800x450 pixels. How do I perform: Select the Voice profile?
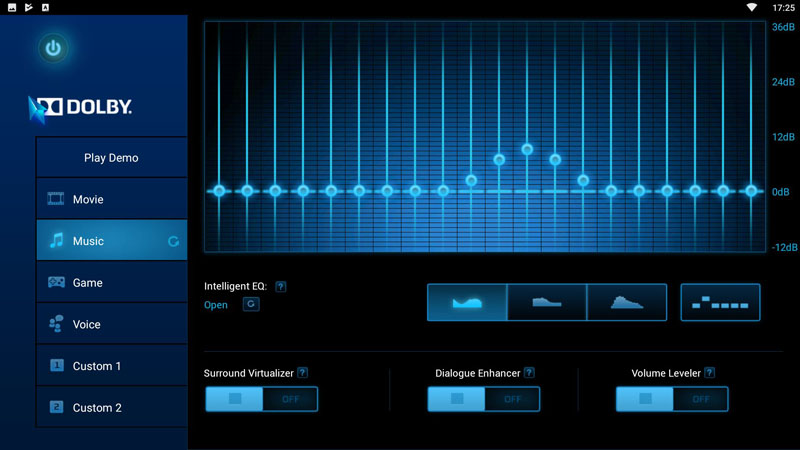click(x=112, y=324)
